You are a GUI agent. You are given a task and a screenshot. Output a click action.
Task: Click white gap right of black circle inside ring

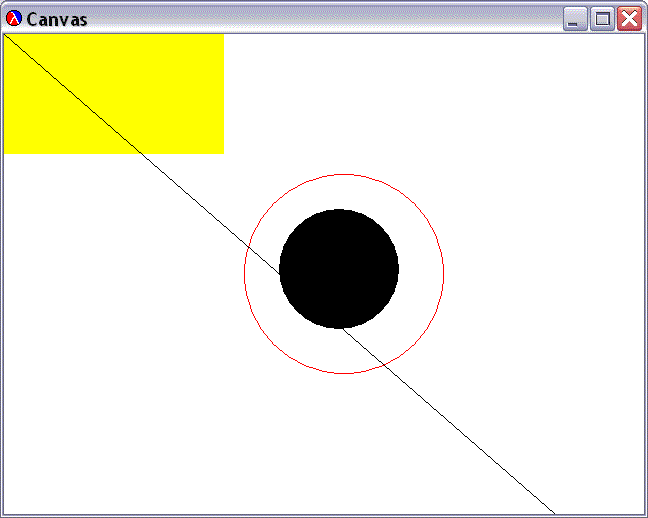pyautogui.click(x=421, y=272)
